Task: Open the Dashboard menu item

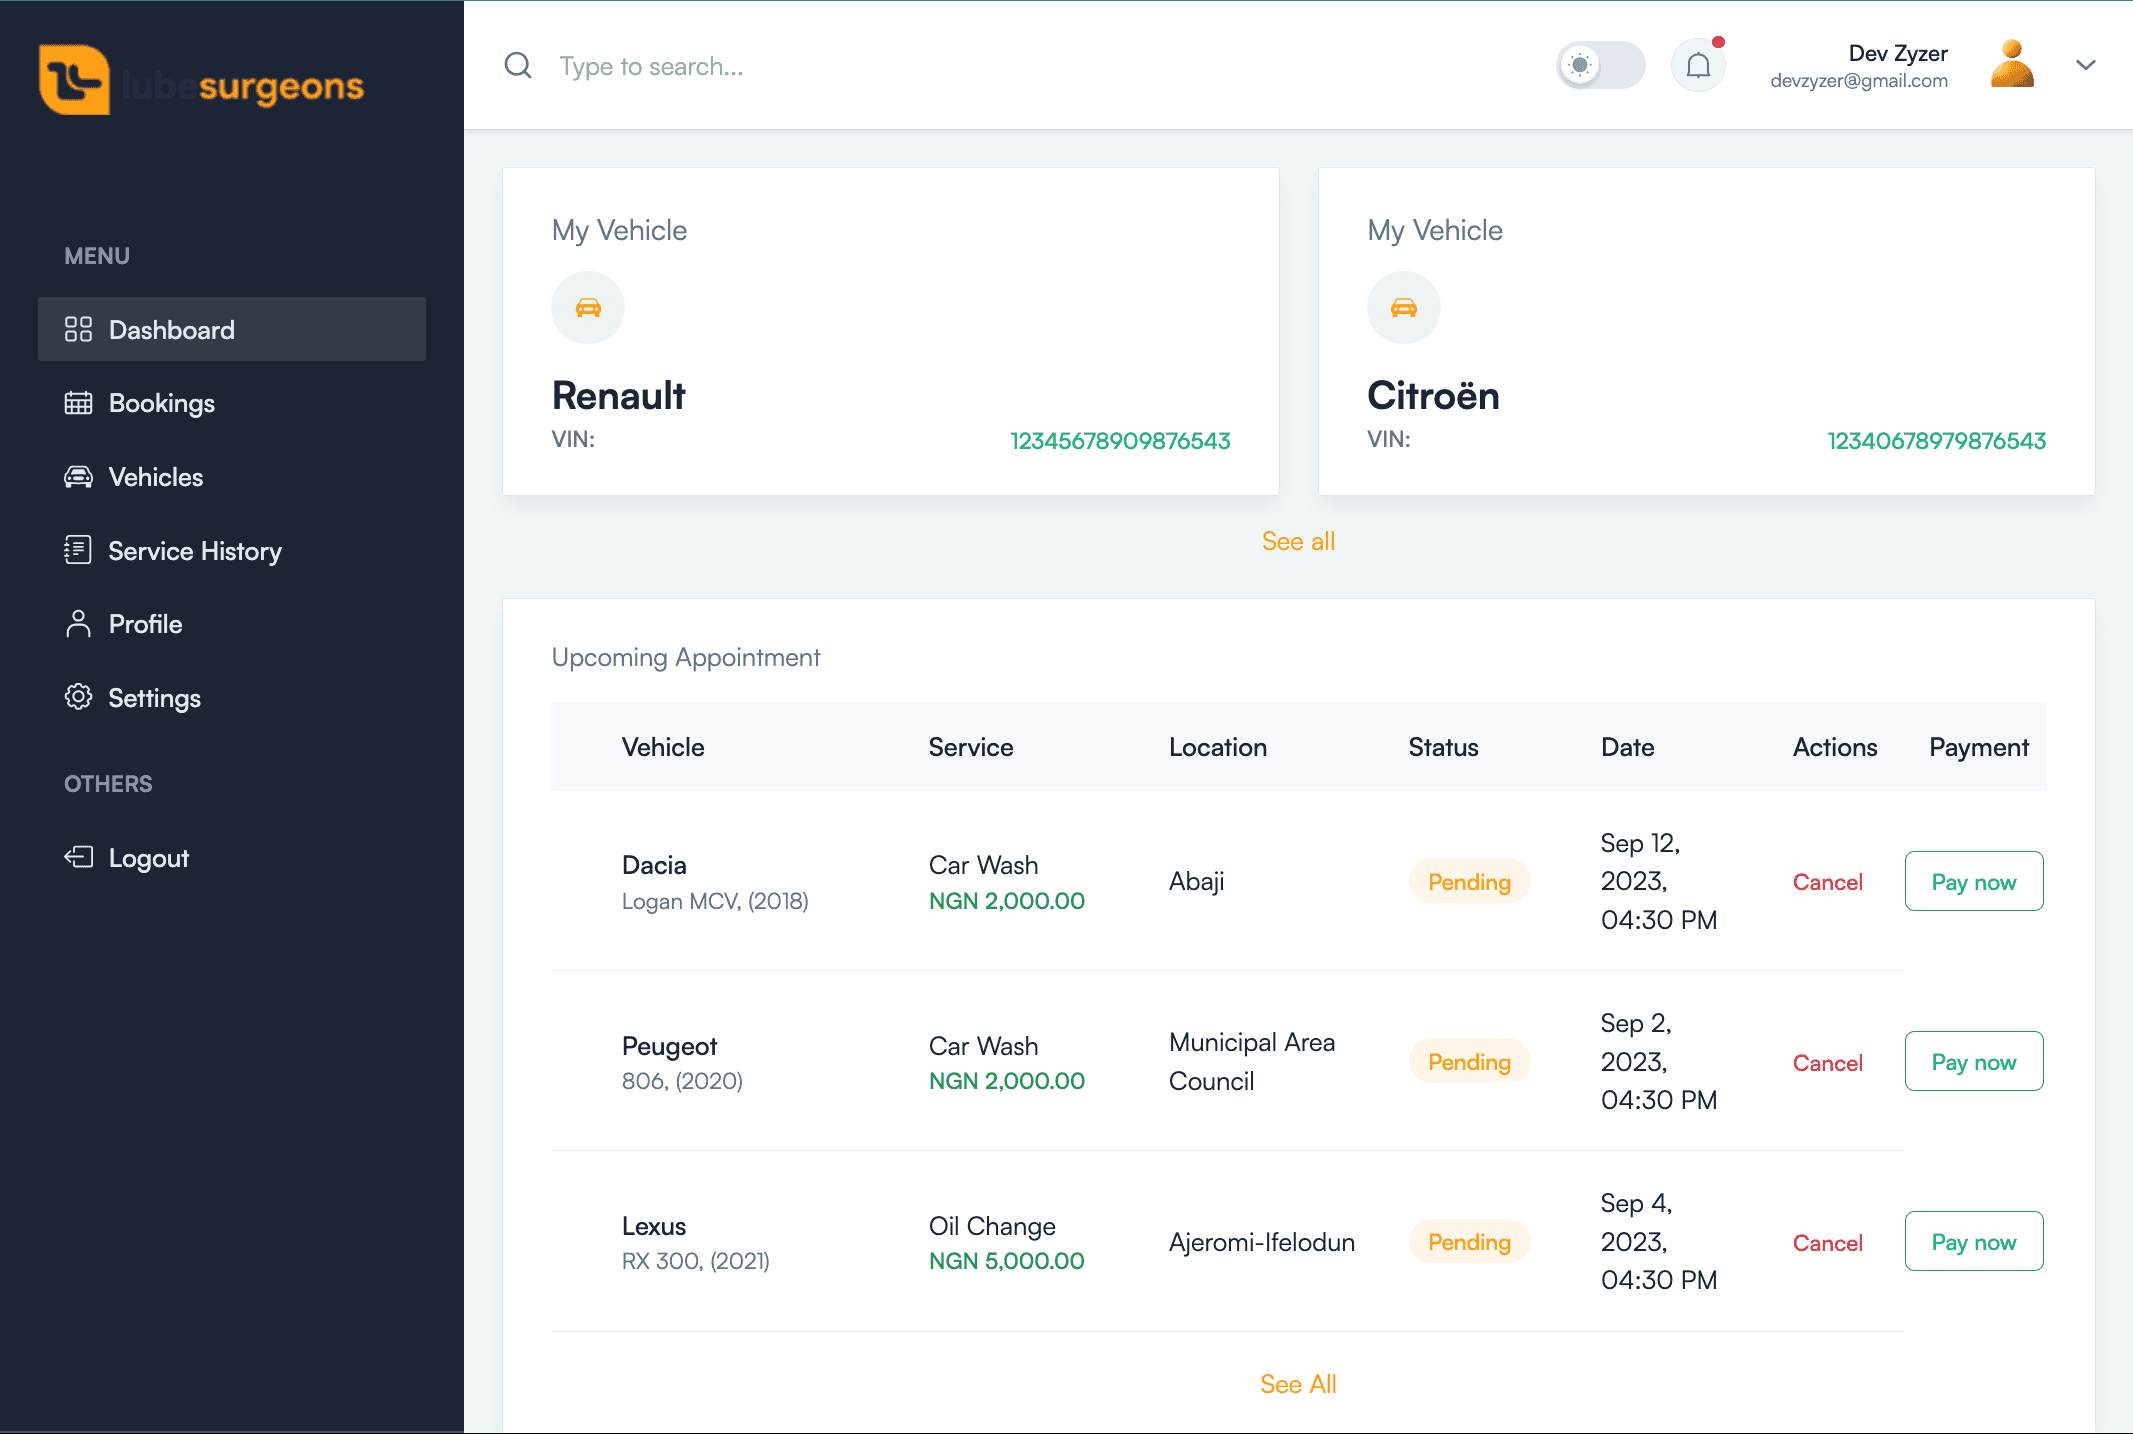Action: click(x=232, y=329)
